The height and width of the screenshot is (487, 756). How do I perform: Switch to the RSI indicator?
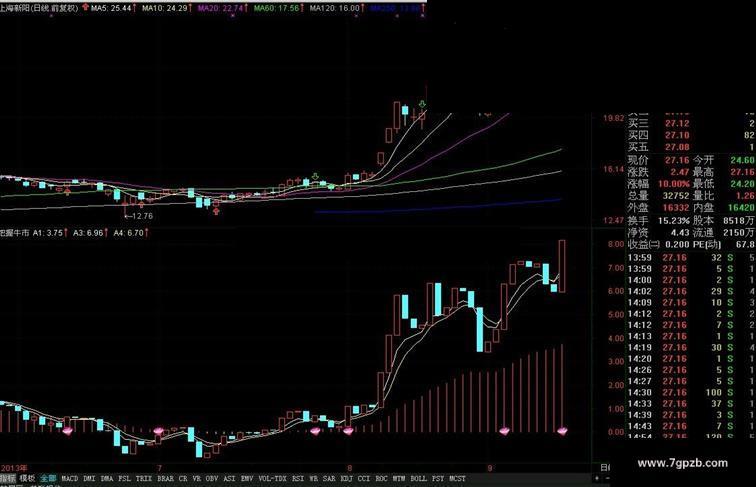pos(298,478)
